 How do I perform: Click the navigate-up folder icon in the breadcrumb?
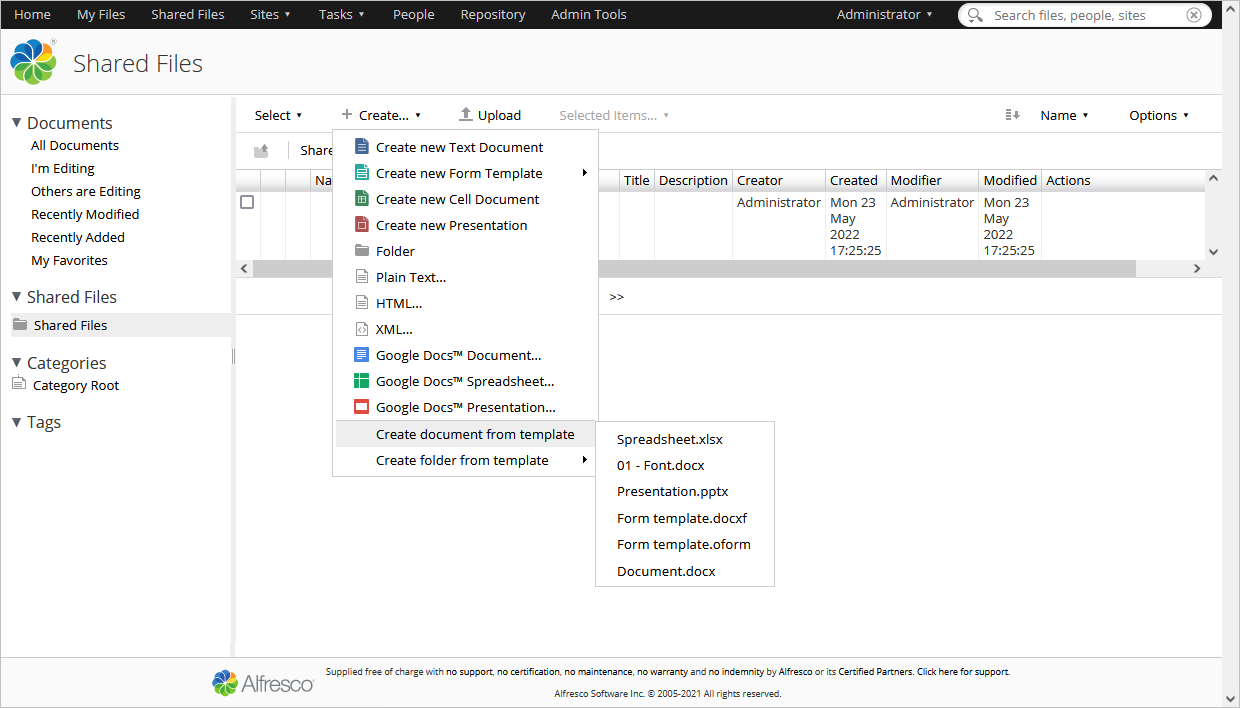[261, 151]
